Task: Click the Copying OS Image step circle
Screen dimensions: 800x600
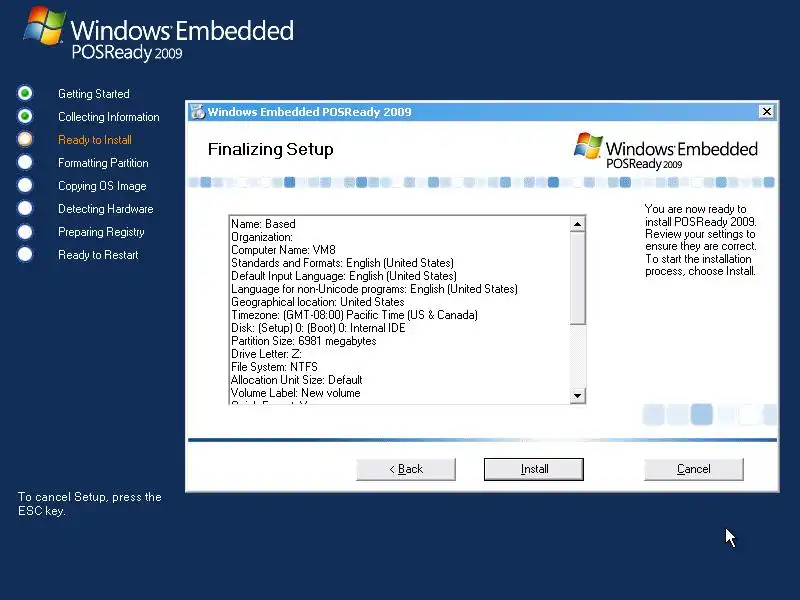Action: coord(25,185)
